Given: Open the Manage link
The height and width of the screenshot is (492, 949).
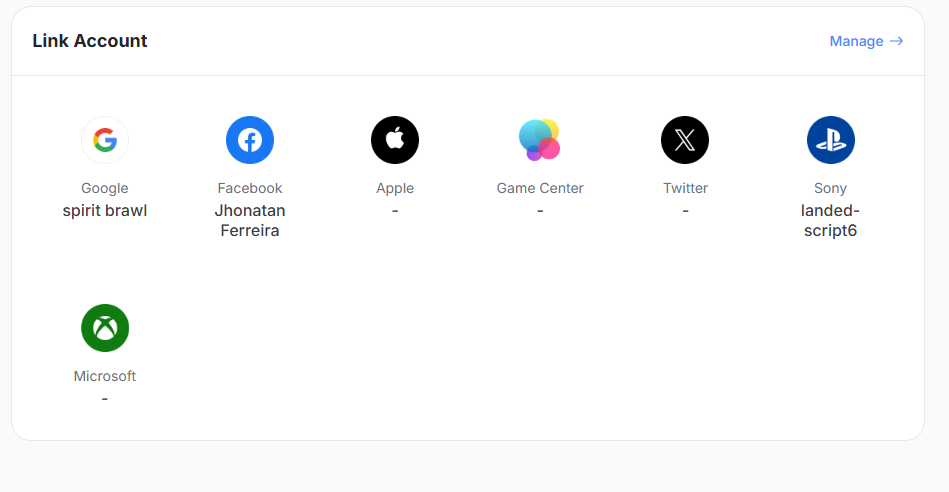Looking at the screenshot, I should (x=866, y=41).
